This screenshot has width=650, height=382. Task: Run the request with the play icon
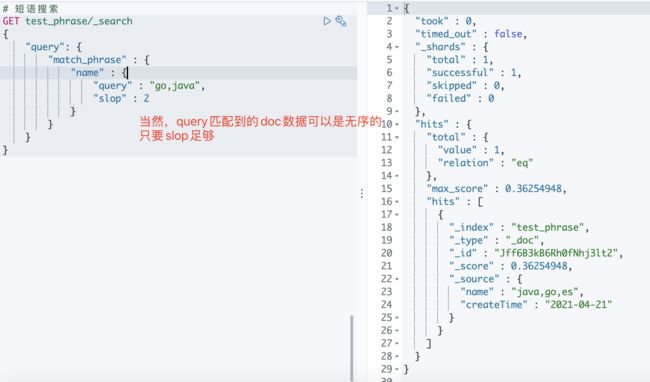click(x=327, y=21)
